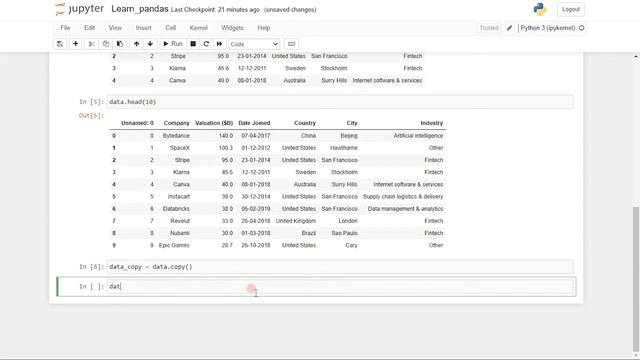Click the Logout button
The height and width of the screenshot is (360, 640).
[571, 9]
